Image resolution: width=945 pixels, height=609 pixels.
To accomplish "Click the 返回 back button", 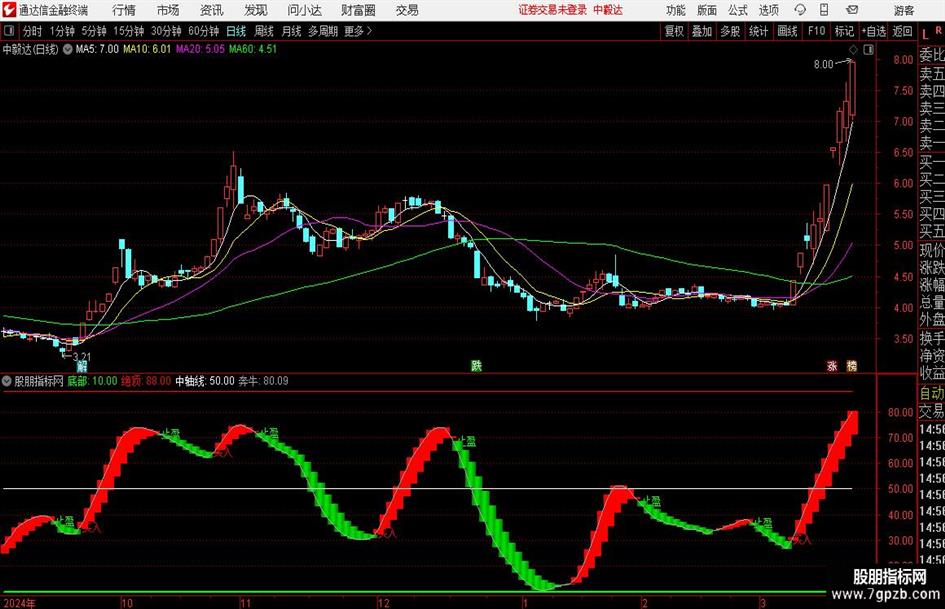I will 902,31.
